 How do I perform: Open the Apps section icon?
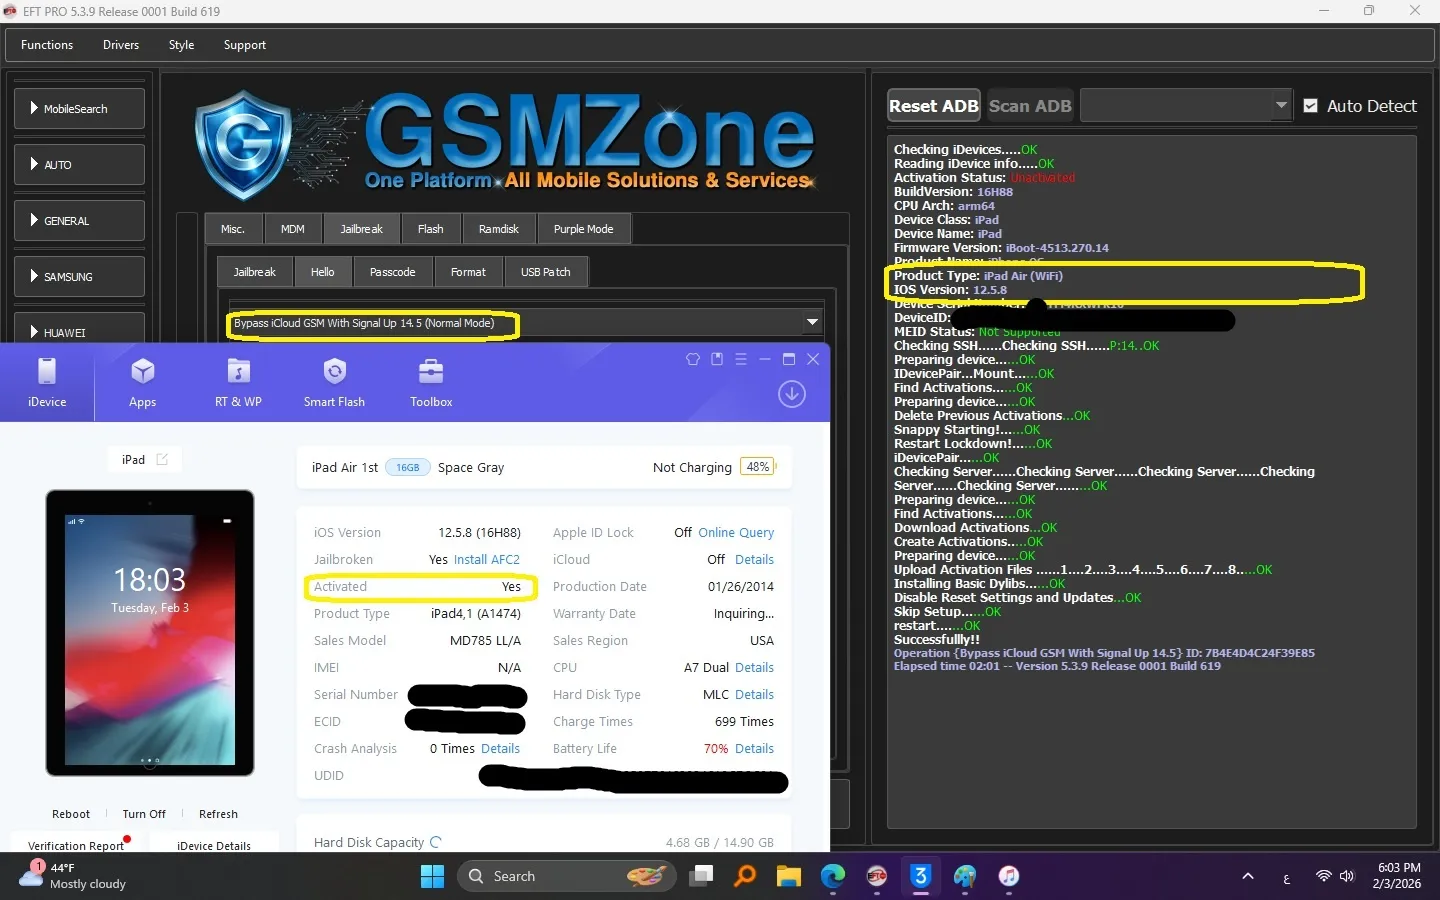pyautogui.click(x=142, y=383)
